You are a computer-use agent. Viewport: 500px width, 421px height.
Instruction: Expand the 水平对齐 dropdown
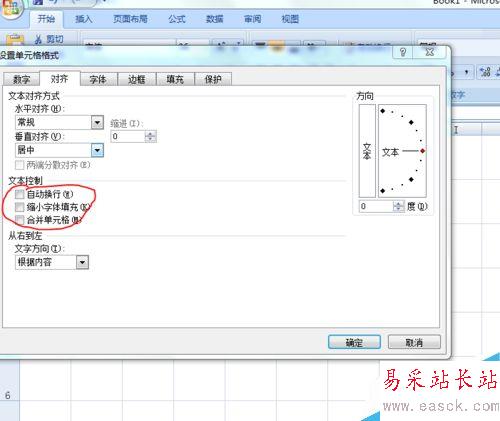[97, 122]
